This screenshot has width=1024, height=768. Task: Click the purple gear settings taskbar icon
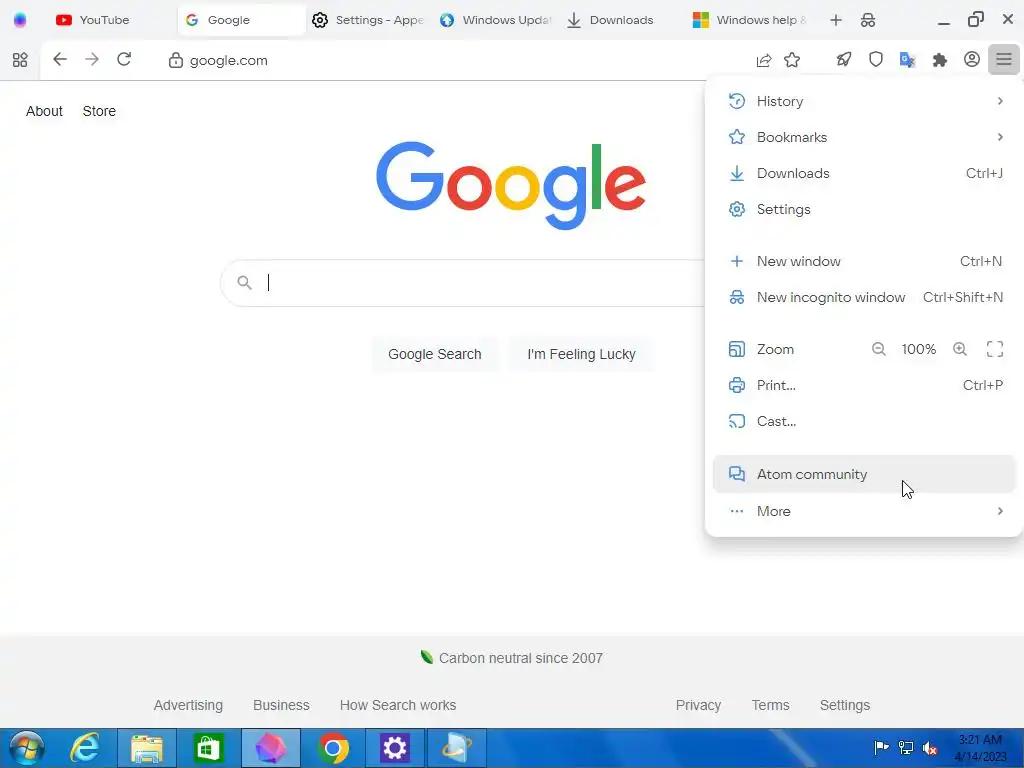tap(394, 748)
